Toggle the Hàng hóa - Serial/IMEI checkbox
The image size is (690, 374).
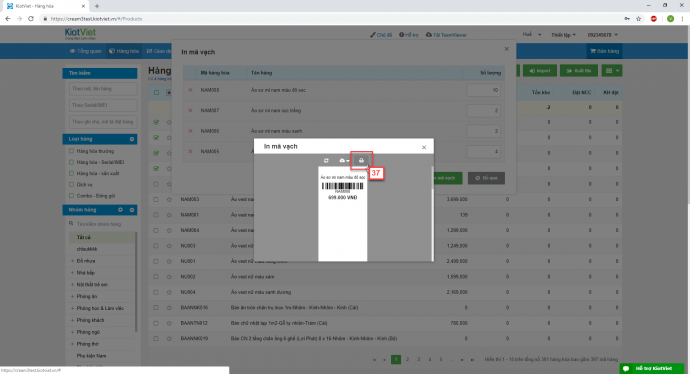coord(71,162)
